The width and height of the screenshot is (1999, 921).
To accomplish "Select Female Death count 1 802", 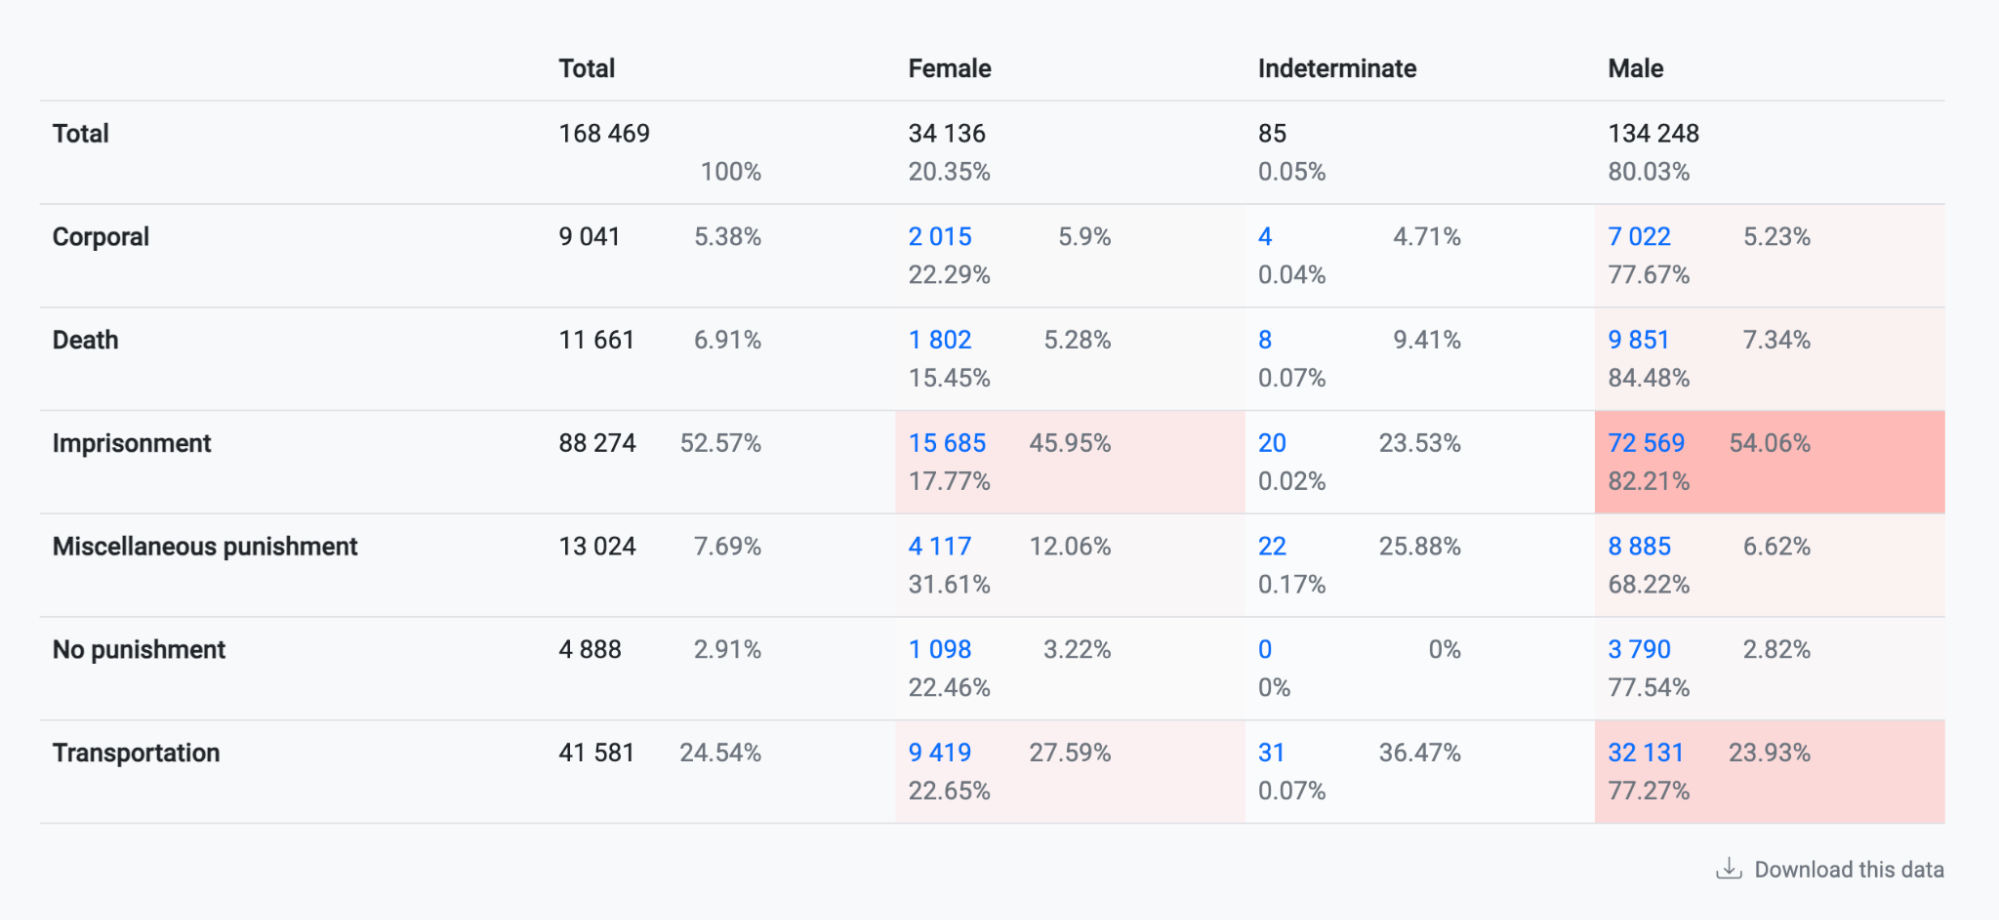I will click(x=939, y=340).
